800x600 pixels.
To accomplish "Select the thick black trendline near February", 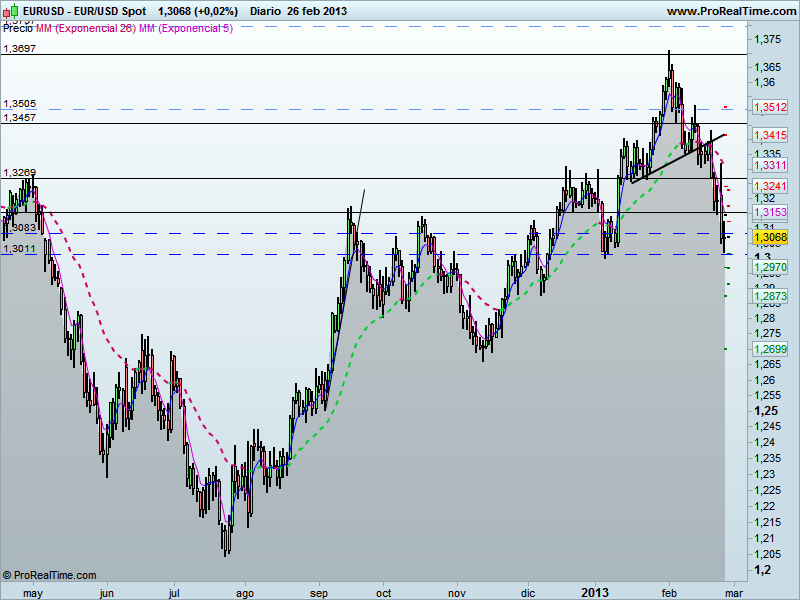I will tap(678, 158).
